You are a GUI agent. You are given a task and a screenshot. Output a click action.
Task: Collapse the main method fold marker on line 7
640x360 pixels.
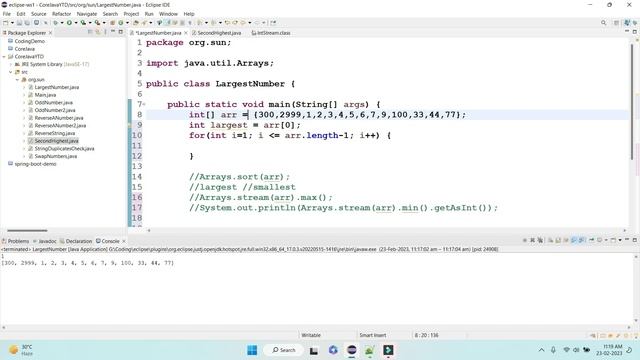[144, 104]
